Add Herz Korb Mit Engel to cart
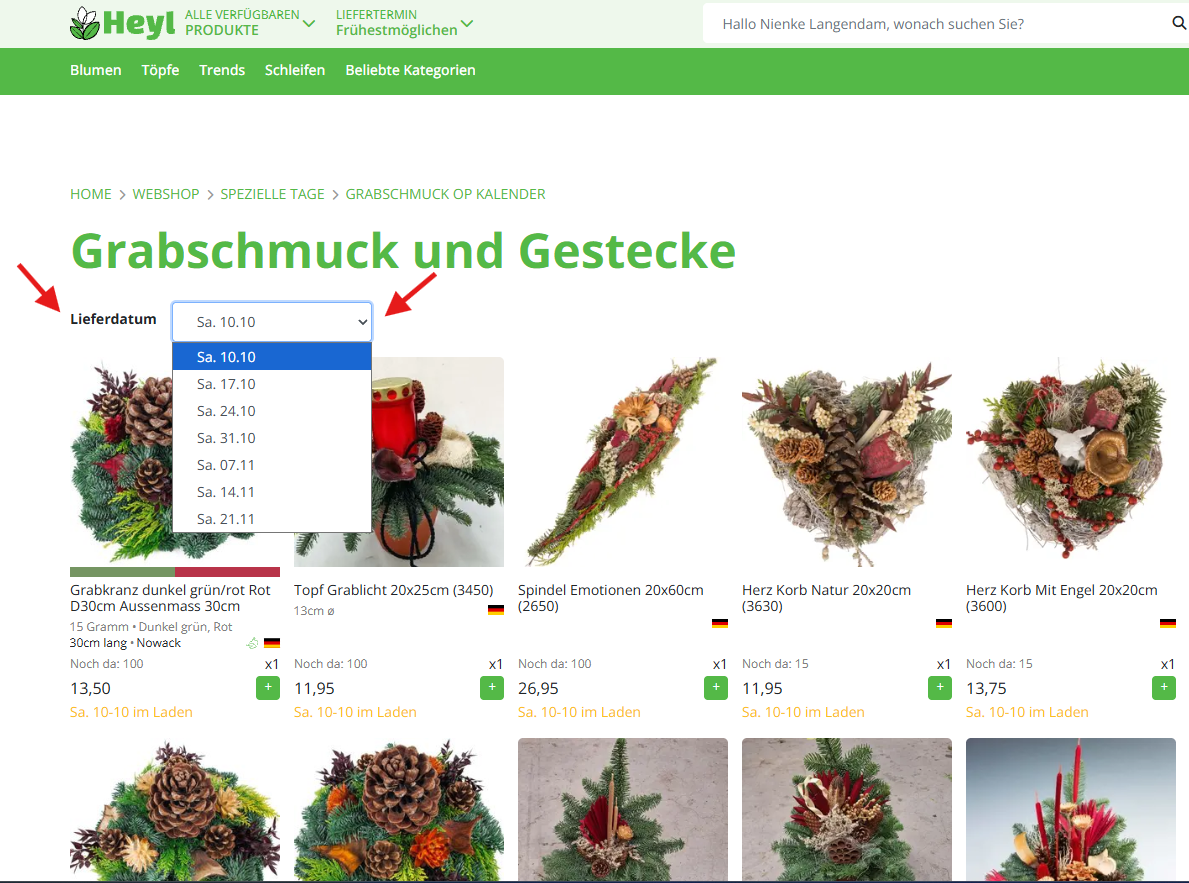 click(x=1164, y=688)
